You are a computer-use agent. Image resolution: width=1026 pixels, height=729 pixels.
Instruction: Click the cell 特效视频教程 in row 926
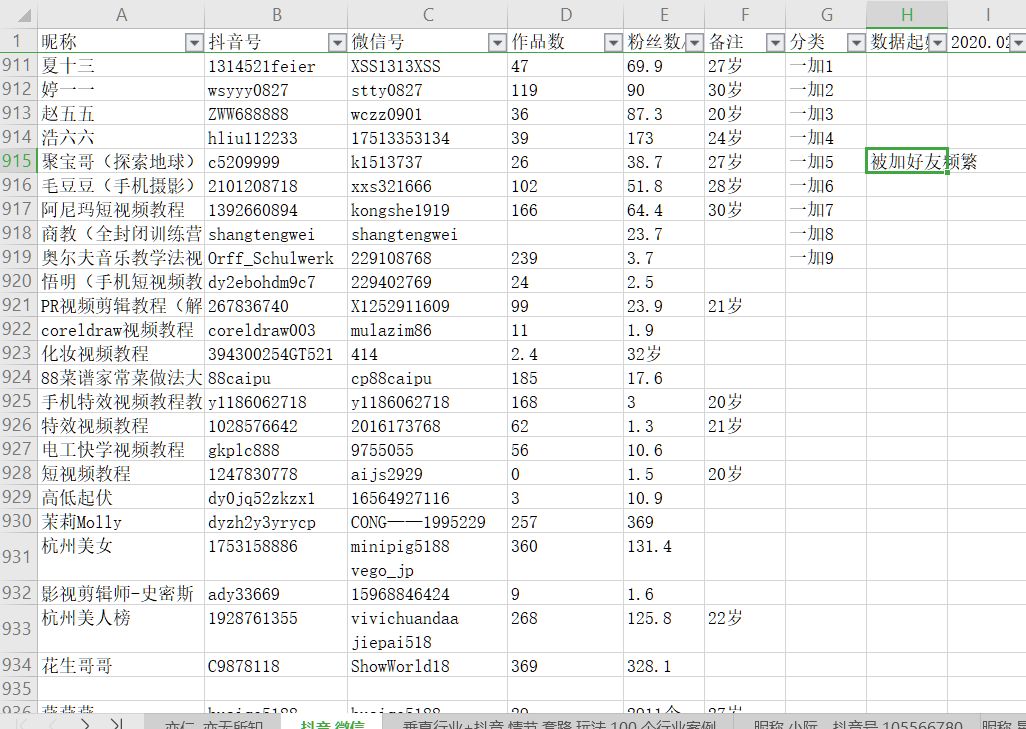tap(121, 425)
